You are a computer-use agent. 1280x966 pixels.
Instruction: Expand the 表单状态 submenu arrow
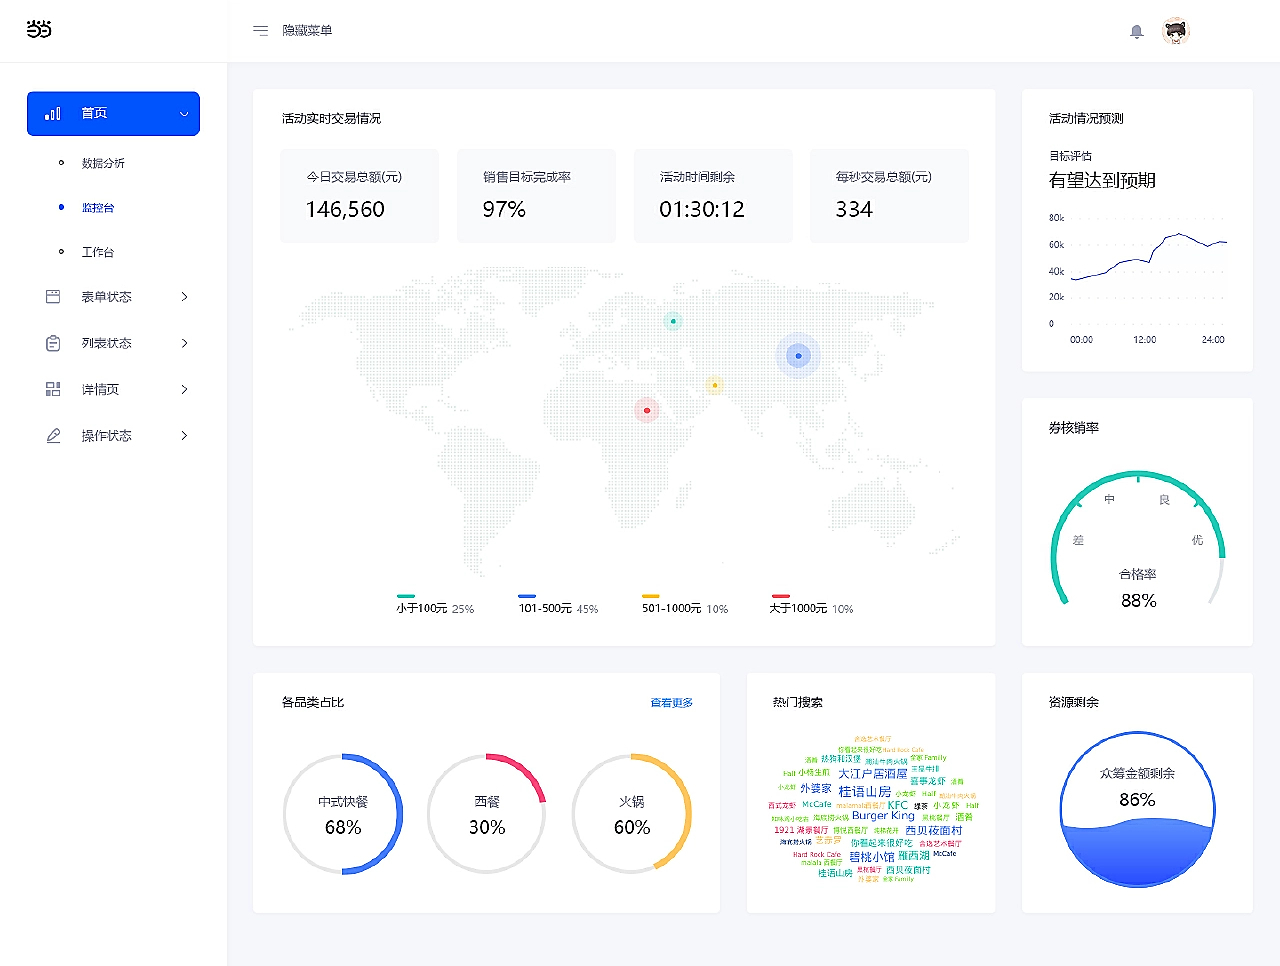coord(184,297)
